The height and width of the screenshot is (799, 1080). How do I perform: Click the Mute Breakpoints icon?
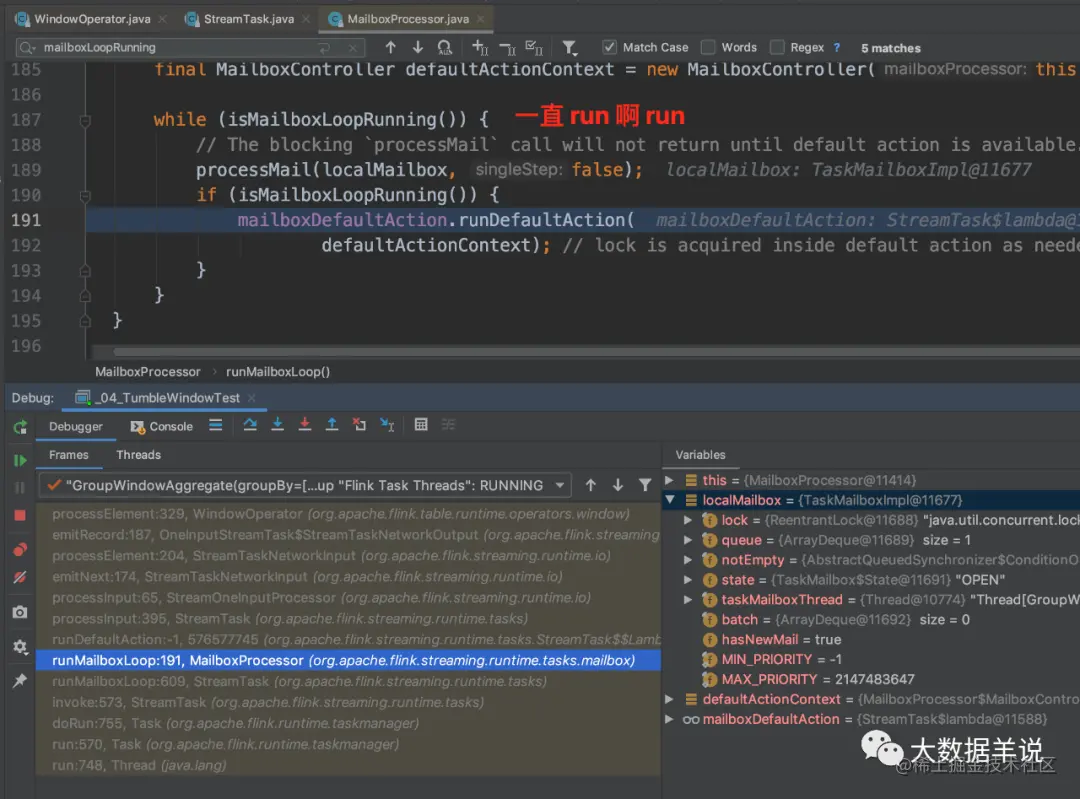click(20, 577)
